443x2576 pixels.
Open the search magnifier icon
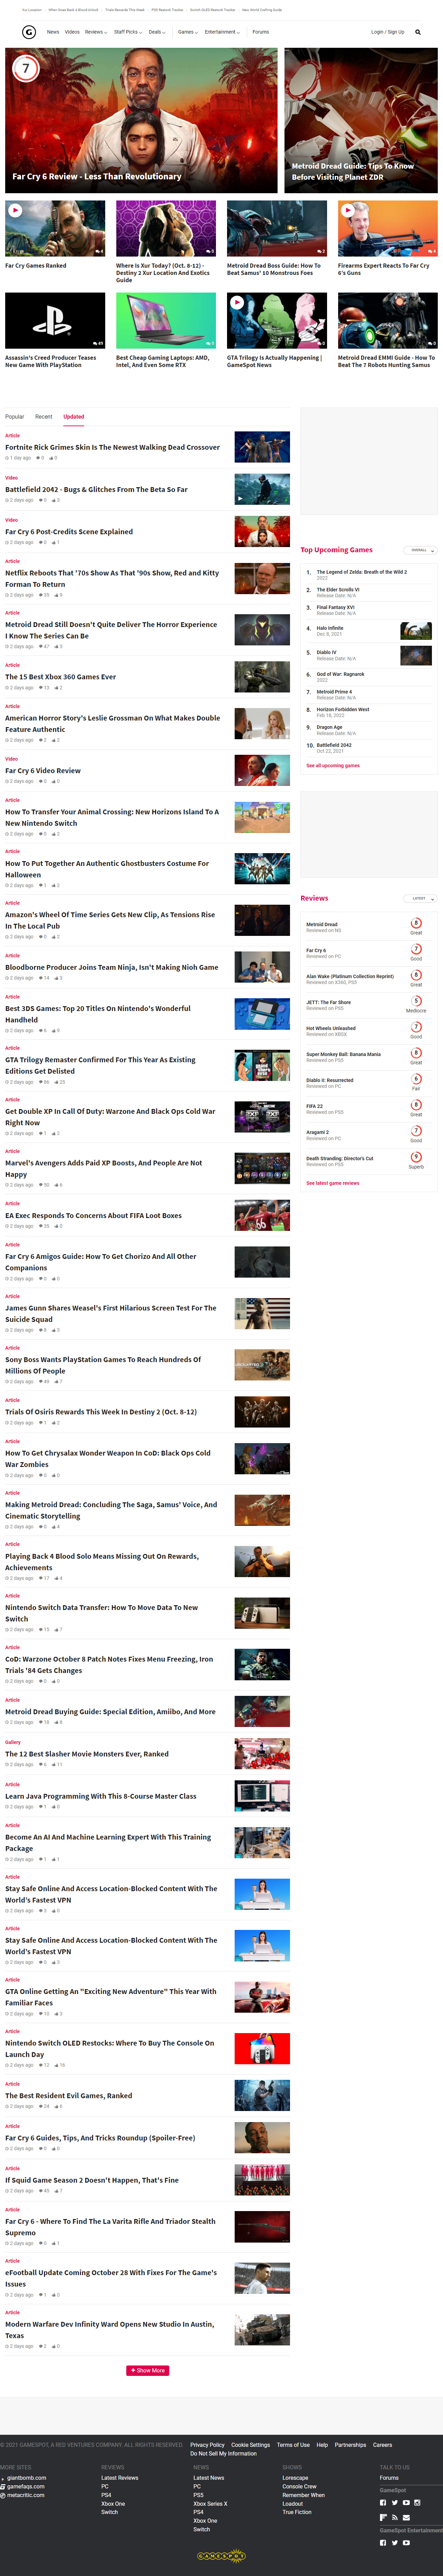pyautogui.click(x=418, y=32)
